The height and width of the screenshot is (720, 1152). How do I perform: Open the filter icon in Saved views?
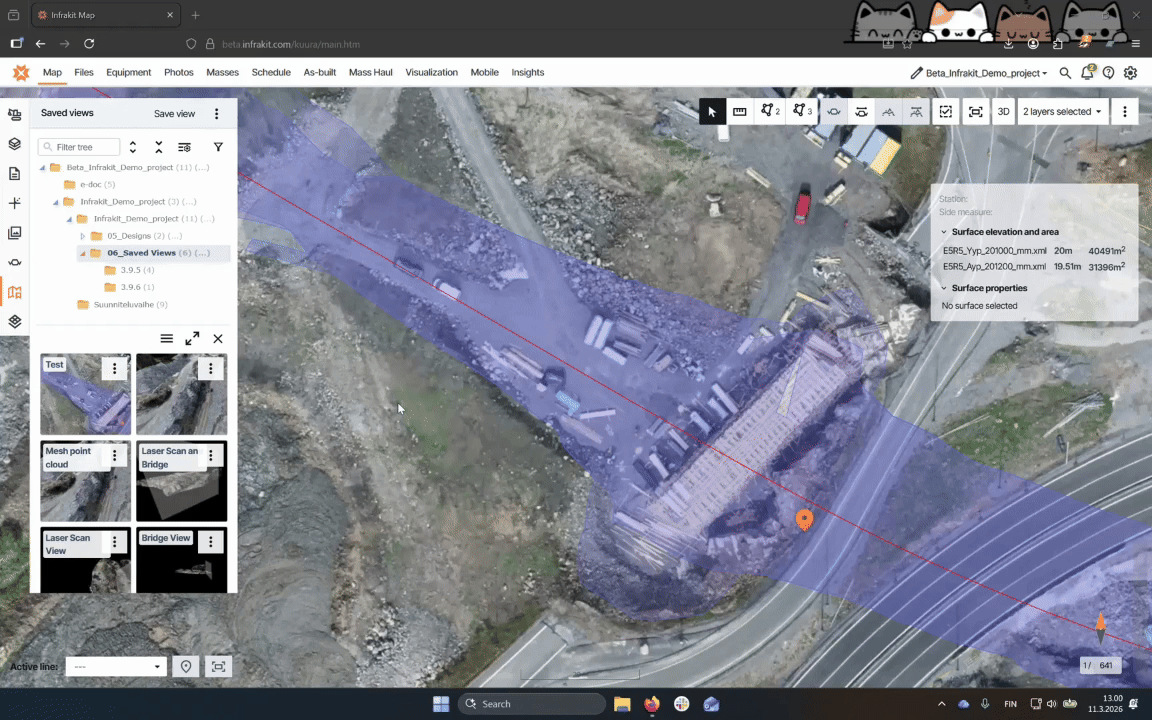click(218, 147)
